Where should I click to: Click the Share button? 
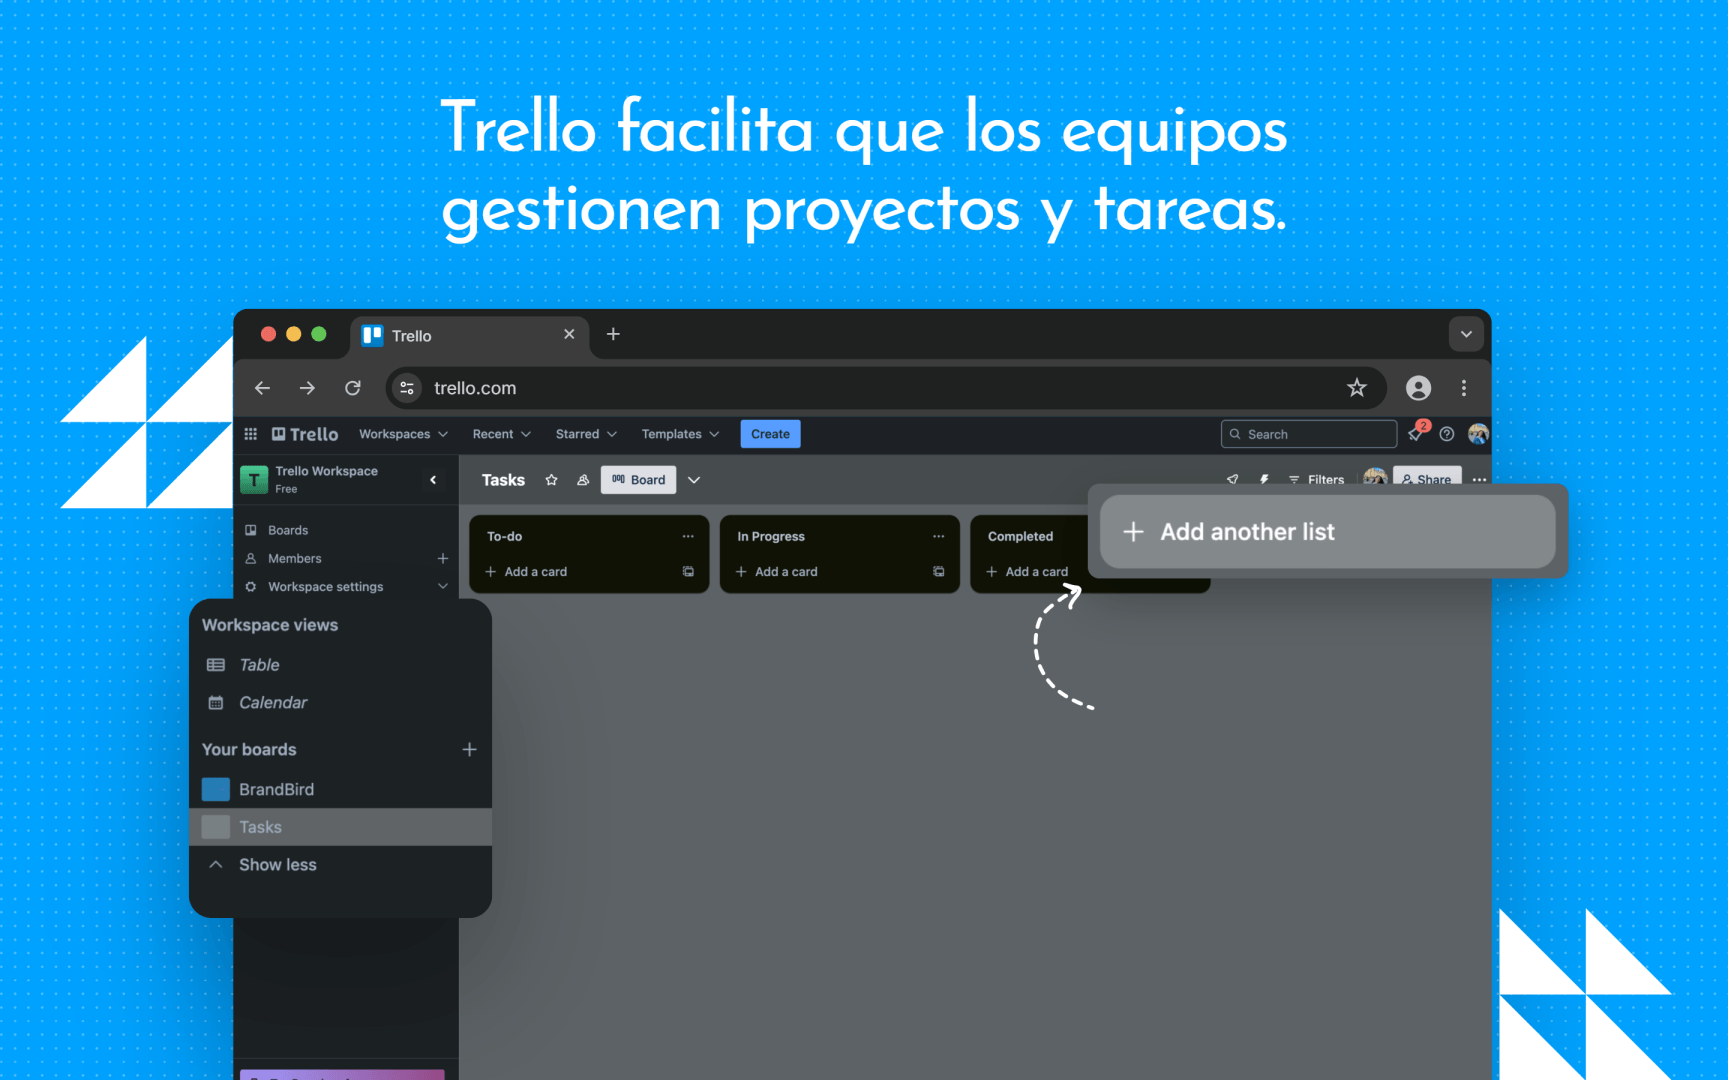coord(1427,478)
